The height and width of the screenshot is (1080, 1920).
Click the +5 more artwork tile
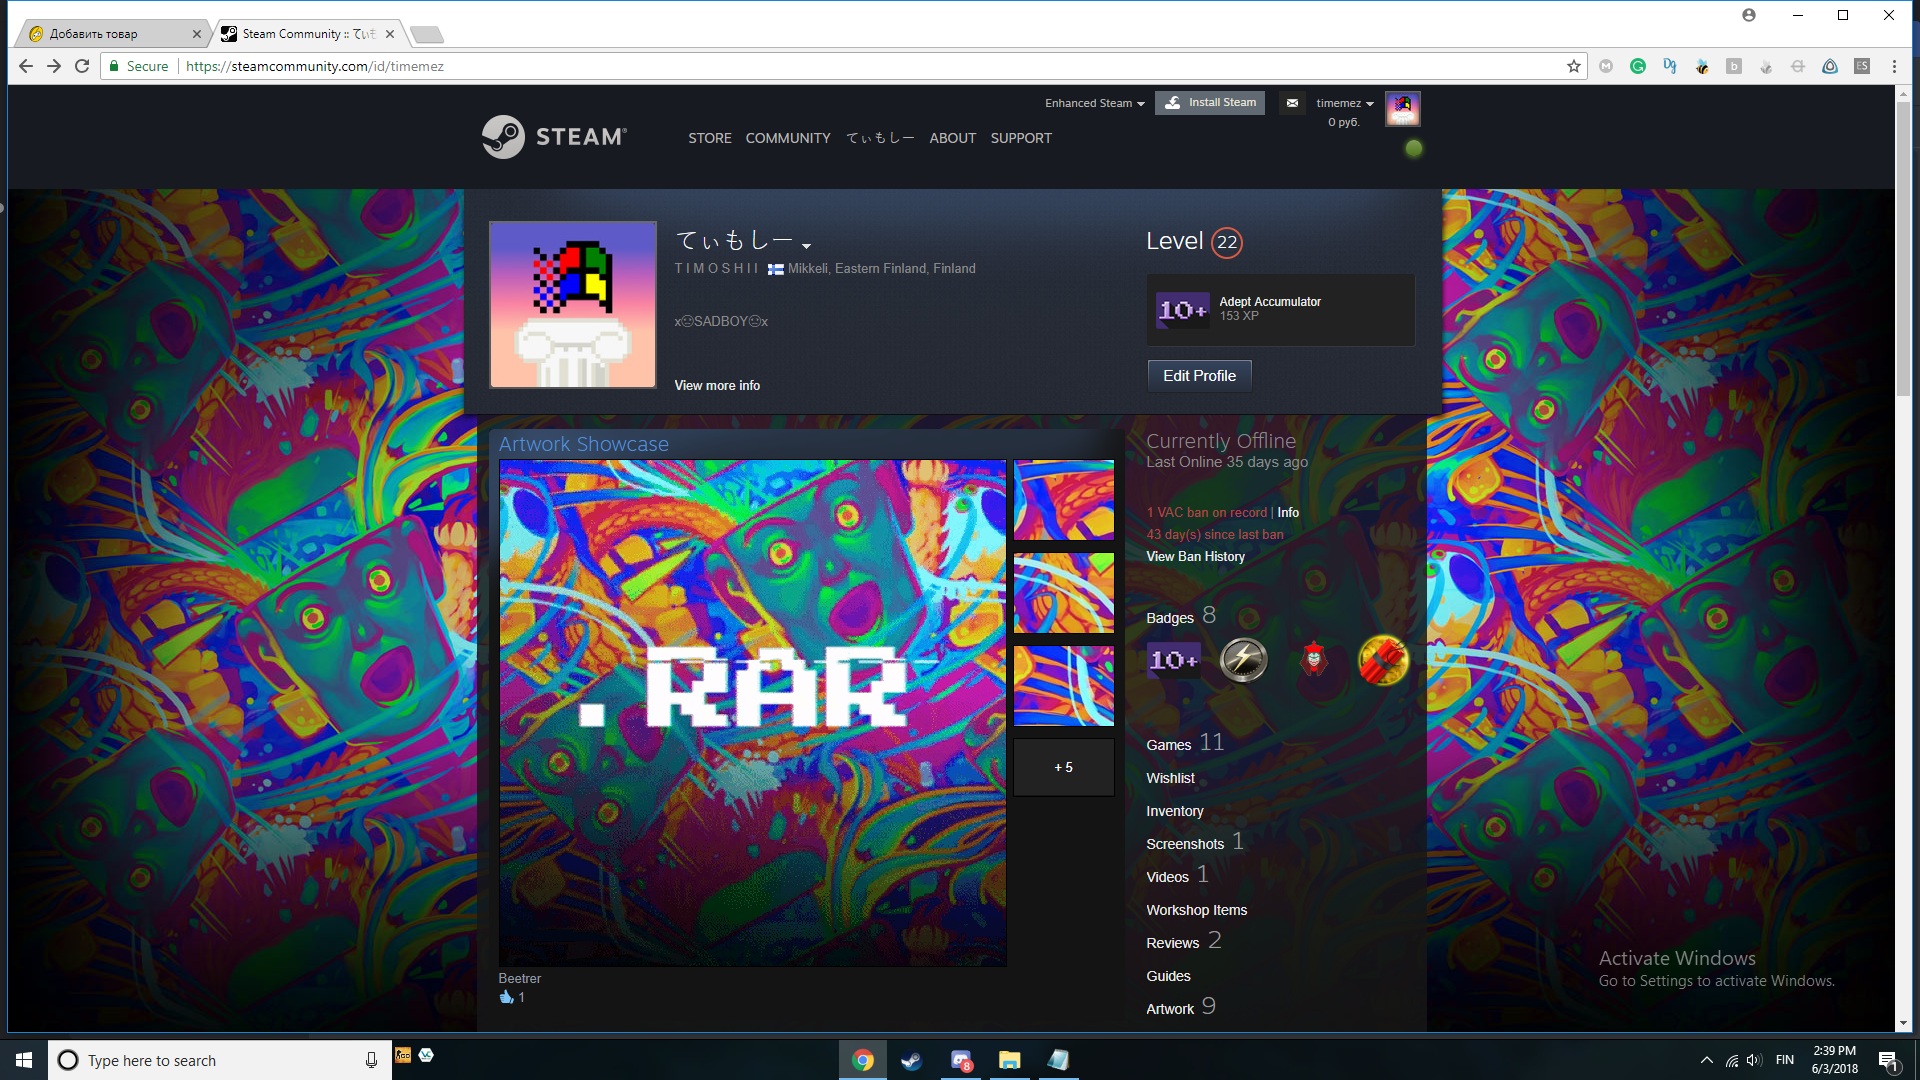tap(1063, 767)
